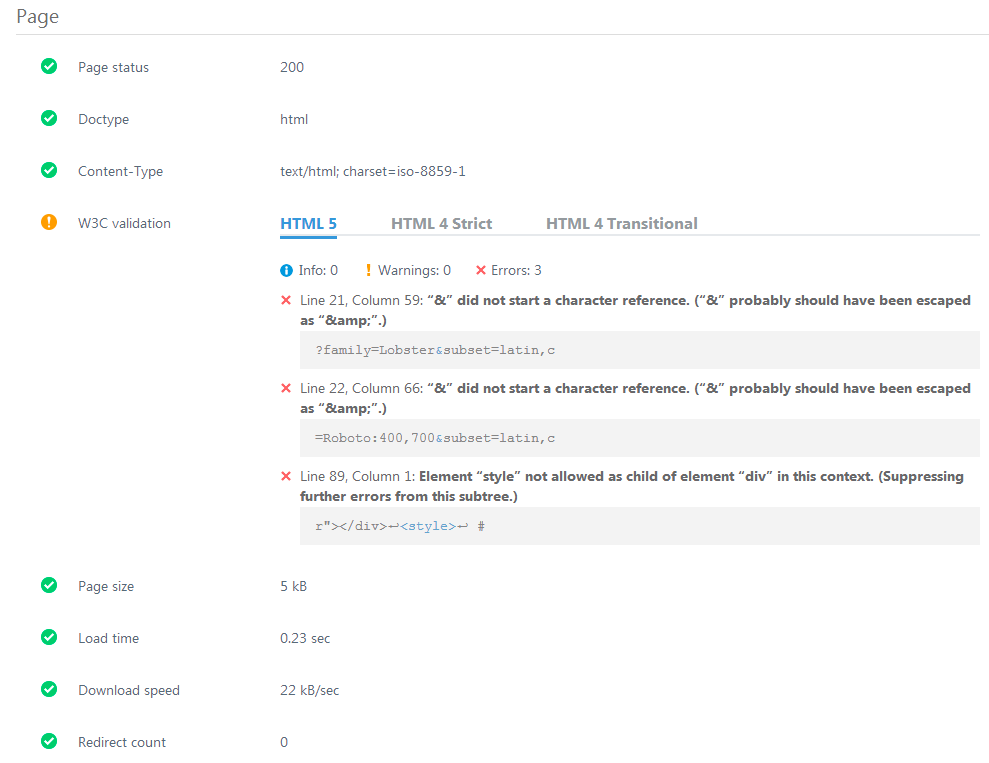
Task: Click the green check icon beside Doctype
Action: click(x=49, y=119)
